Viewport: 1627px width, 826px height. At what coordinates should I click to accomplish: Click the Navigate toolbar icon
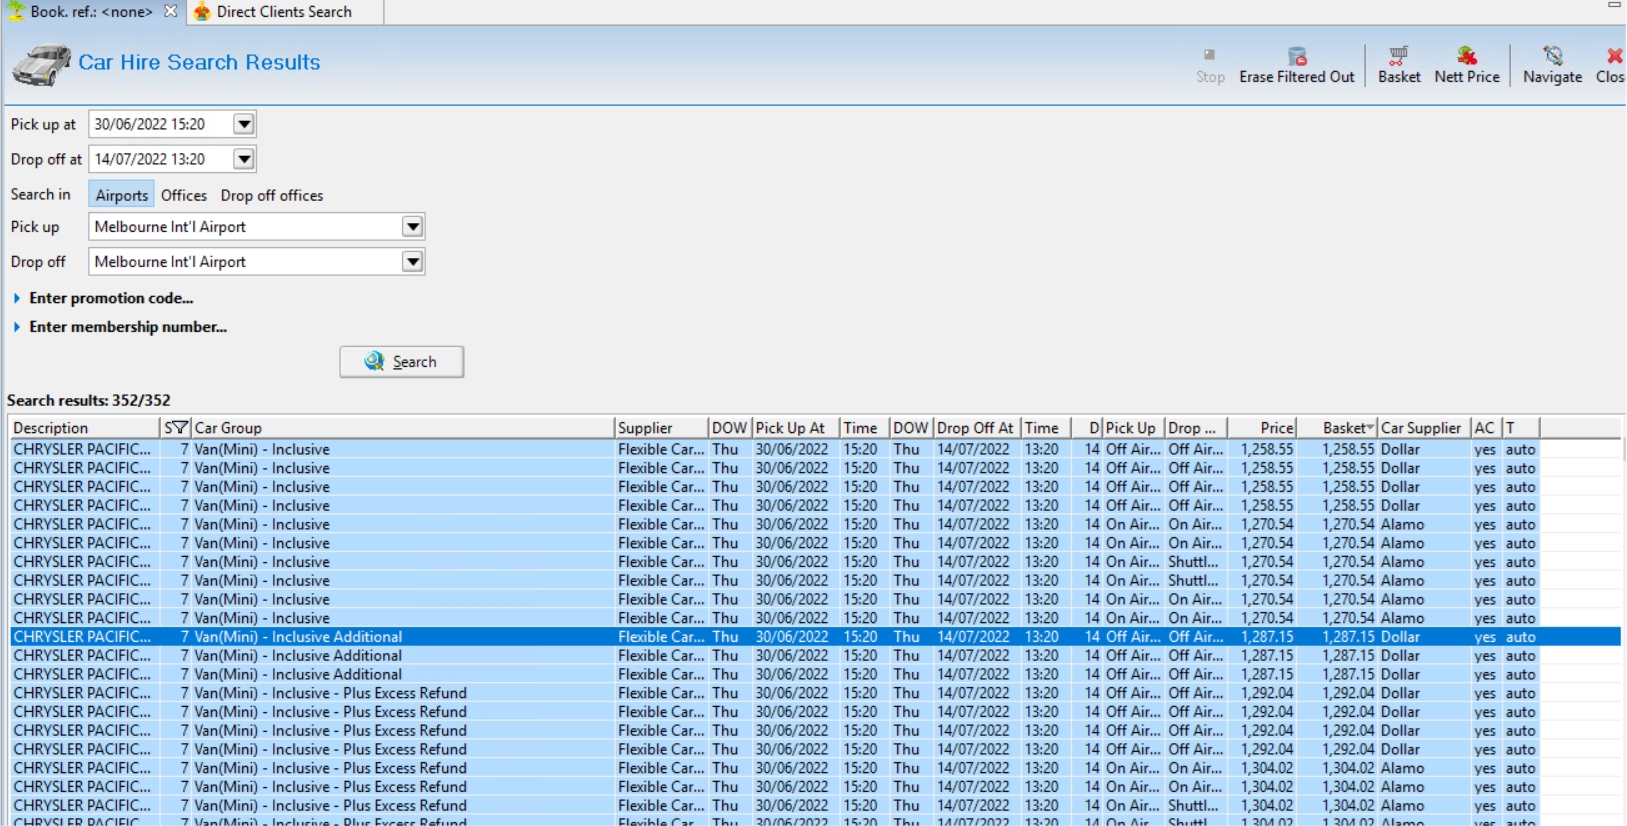1552,65
